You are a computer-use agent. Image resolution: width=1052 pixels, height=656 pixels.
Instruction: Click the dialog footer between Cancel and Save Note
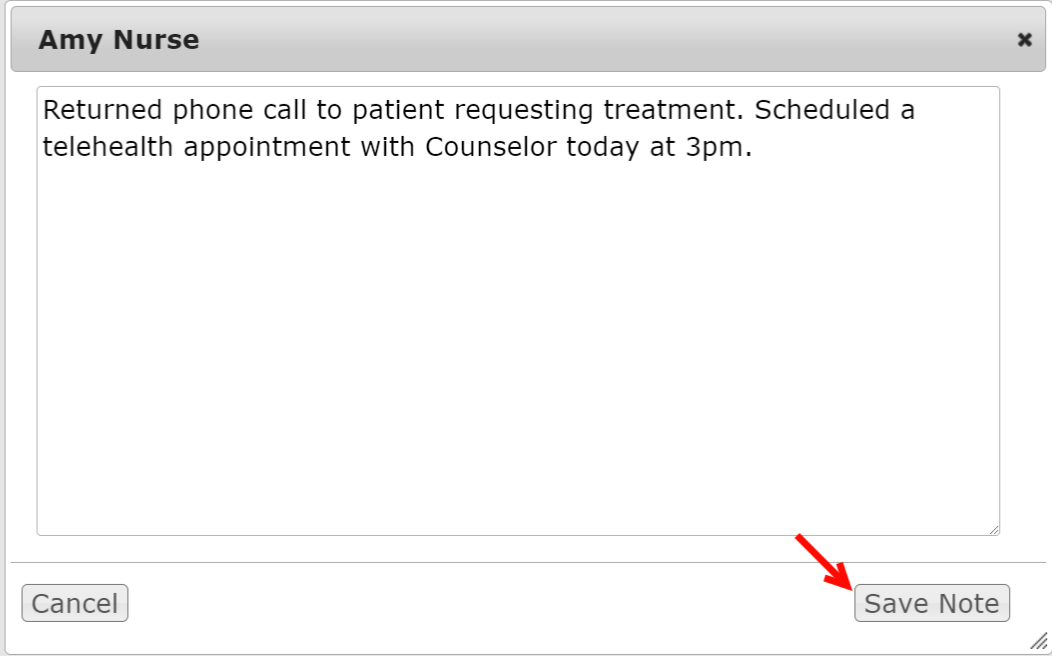point(500,602)
